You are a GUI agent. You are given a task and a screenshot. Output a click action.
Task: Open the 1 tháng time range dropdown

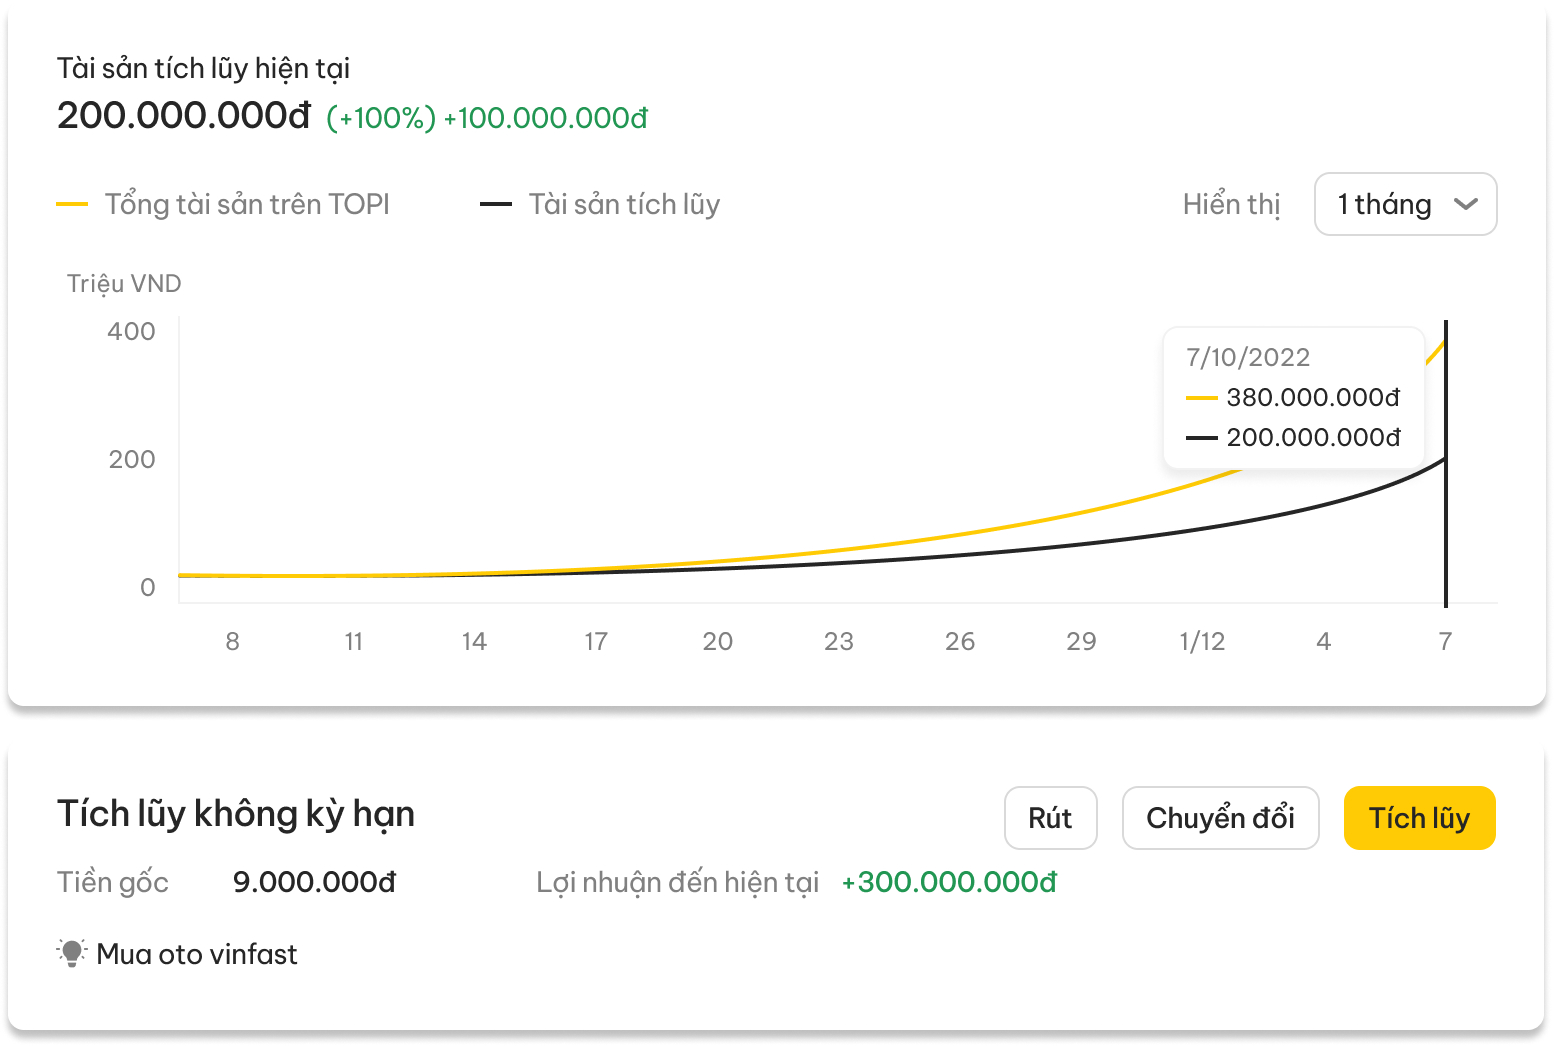(1404, 204)
